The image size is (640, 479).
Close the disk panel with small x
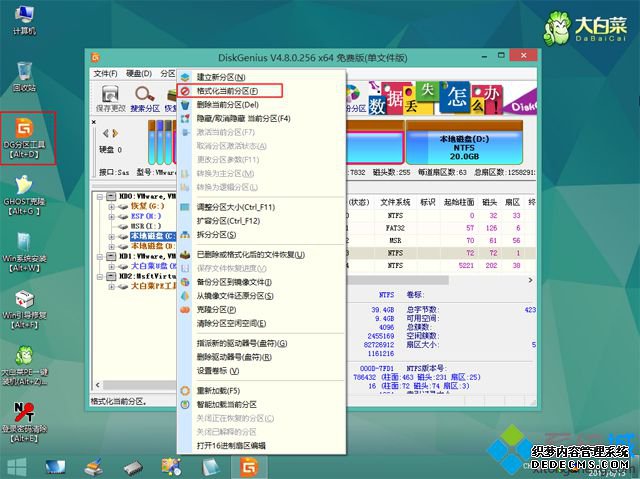point(94,122)
